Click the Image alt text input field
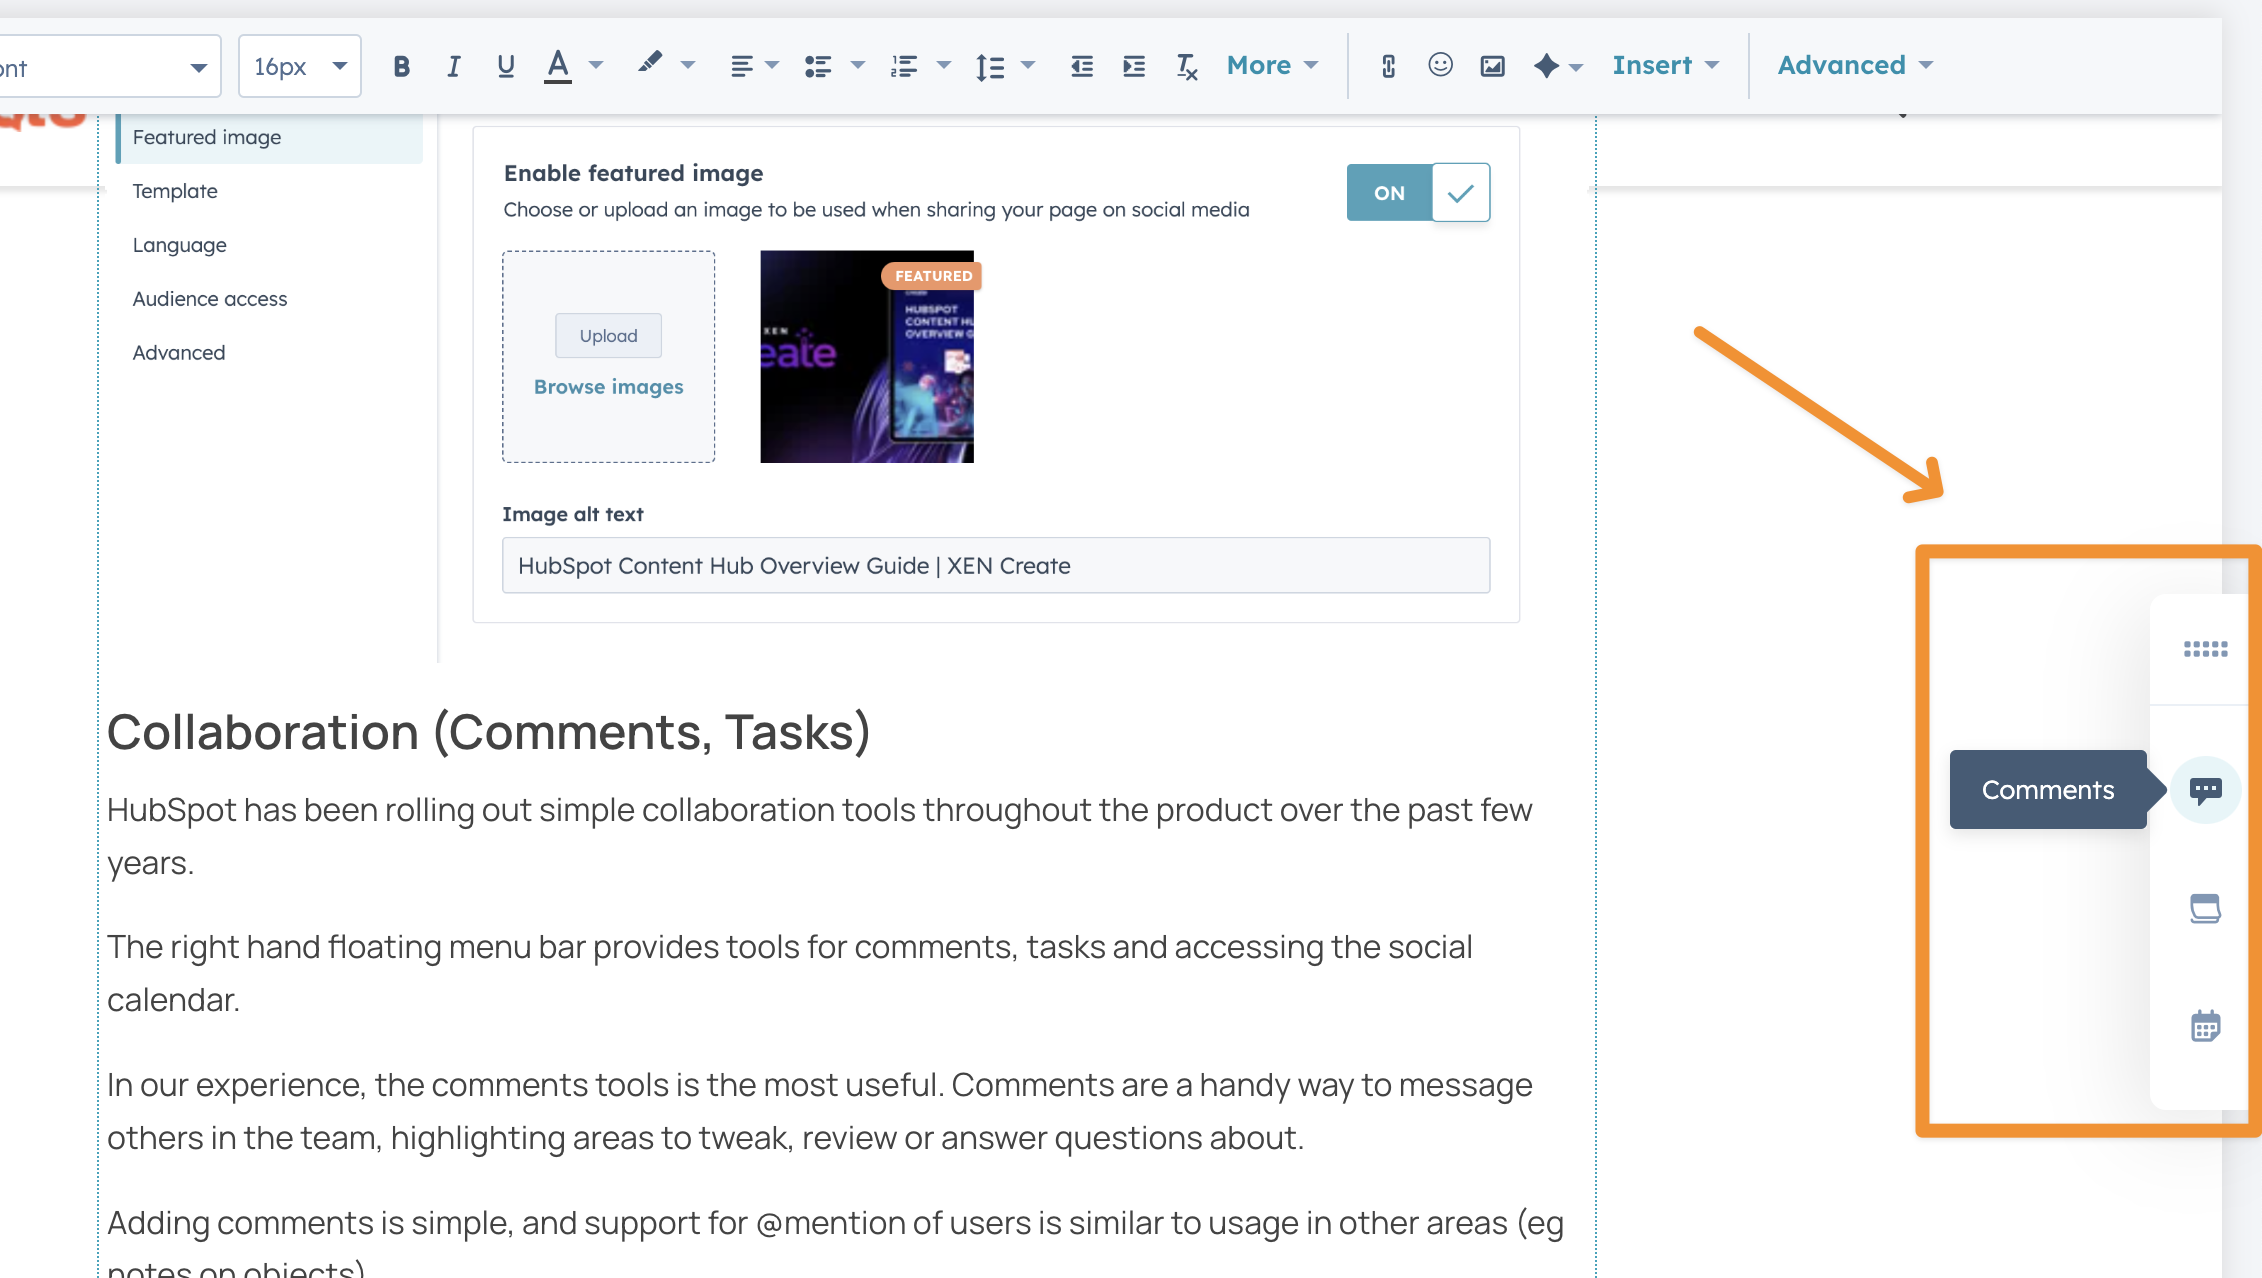 tap(996, 565)
